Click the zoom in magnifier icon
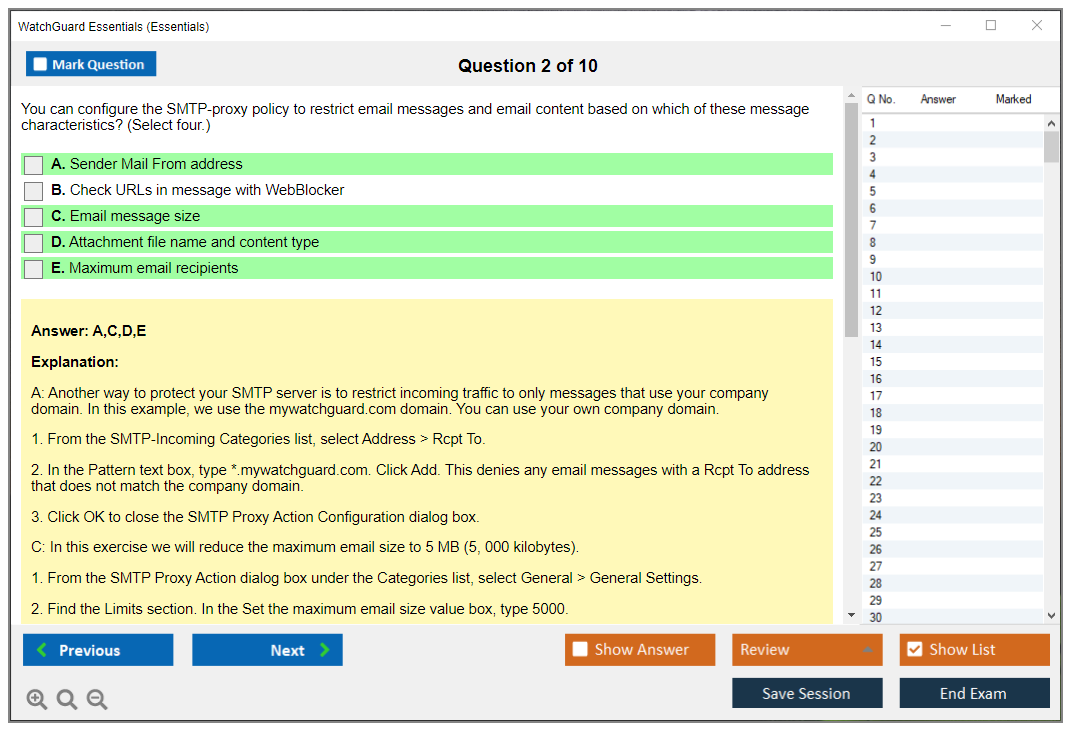1075x735 pixels. click(x=37, y=700)
